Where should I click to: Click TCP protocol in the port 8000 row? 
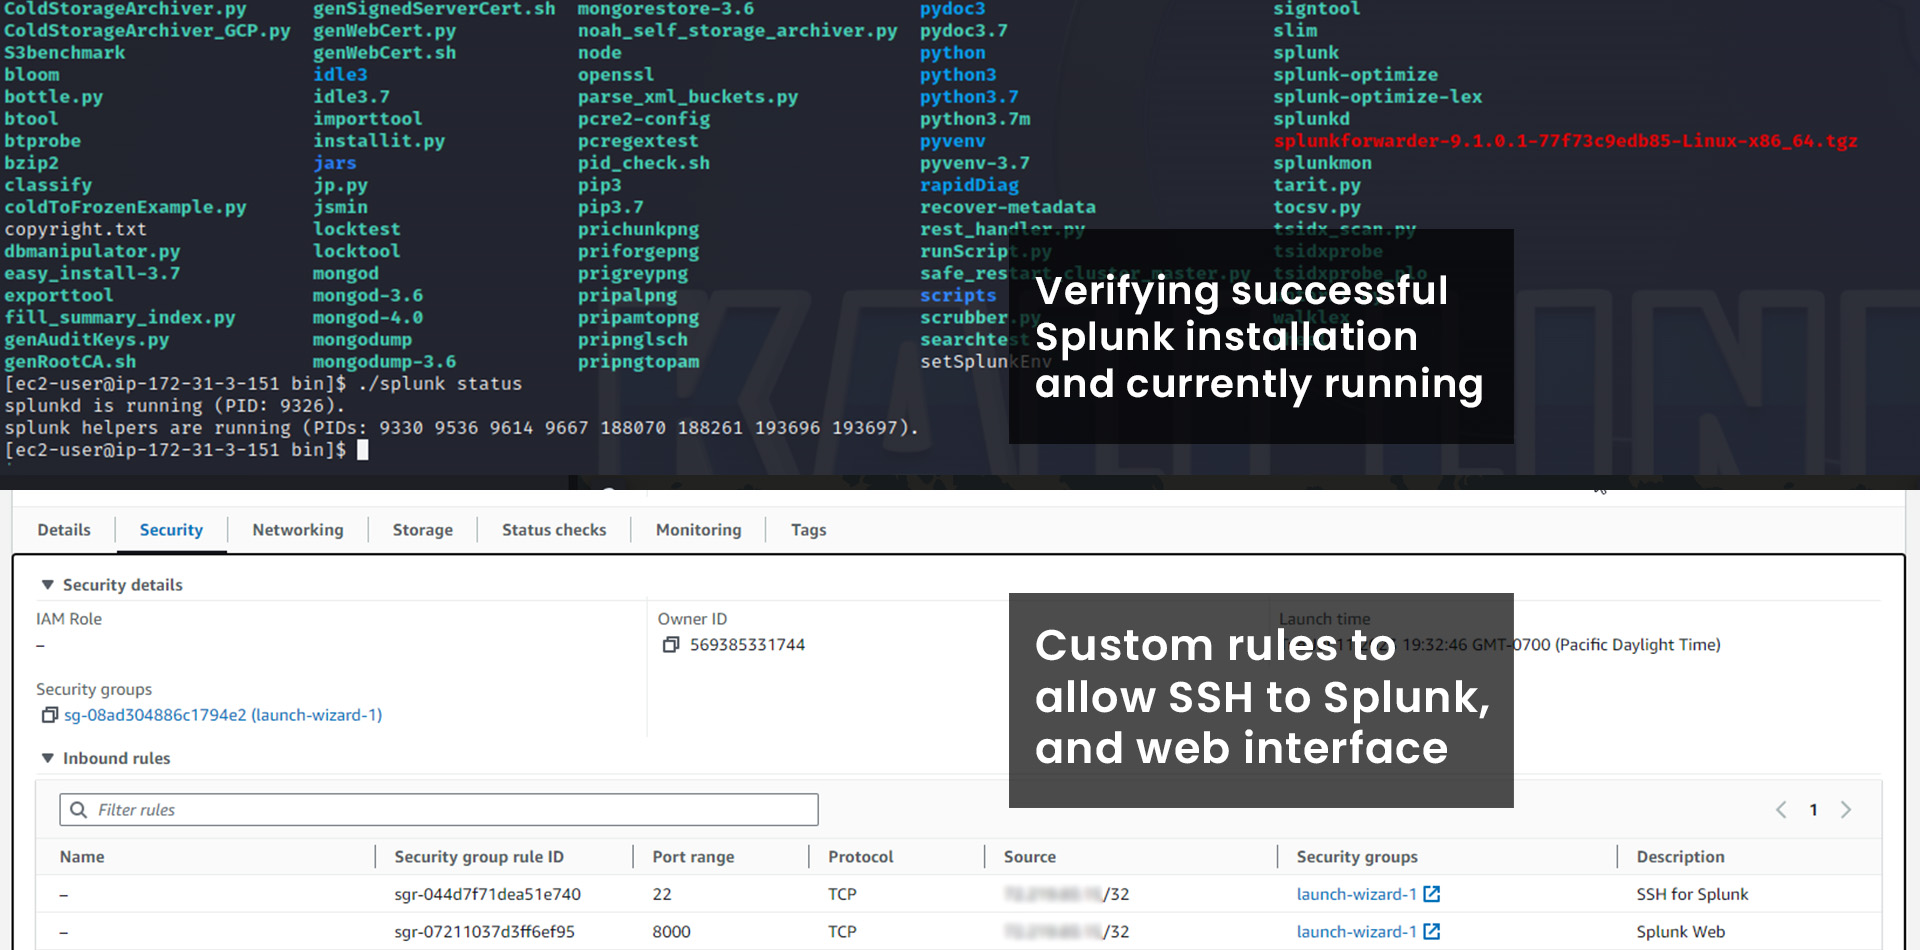pos(842,931)
